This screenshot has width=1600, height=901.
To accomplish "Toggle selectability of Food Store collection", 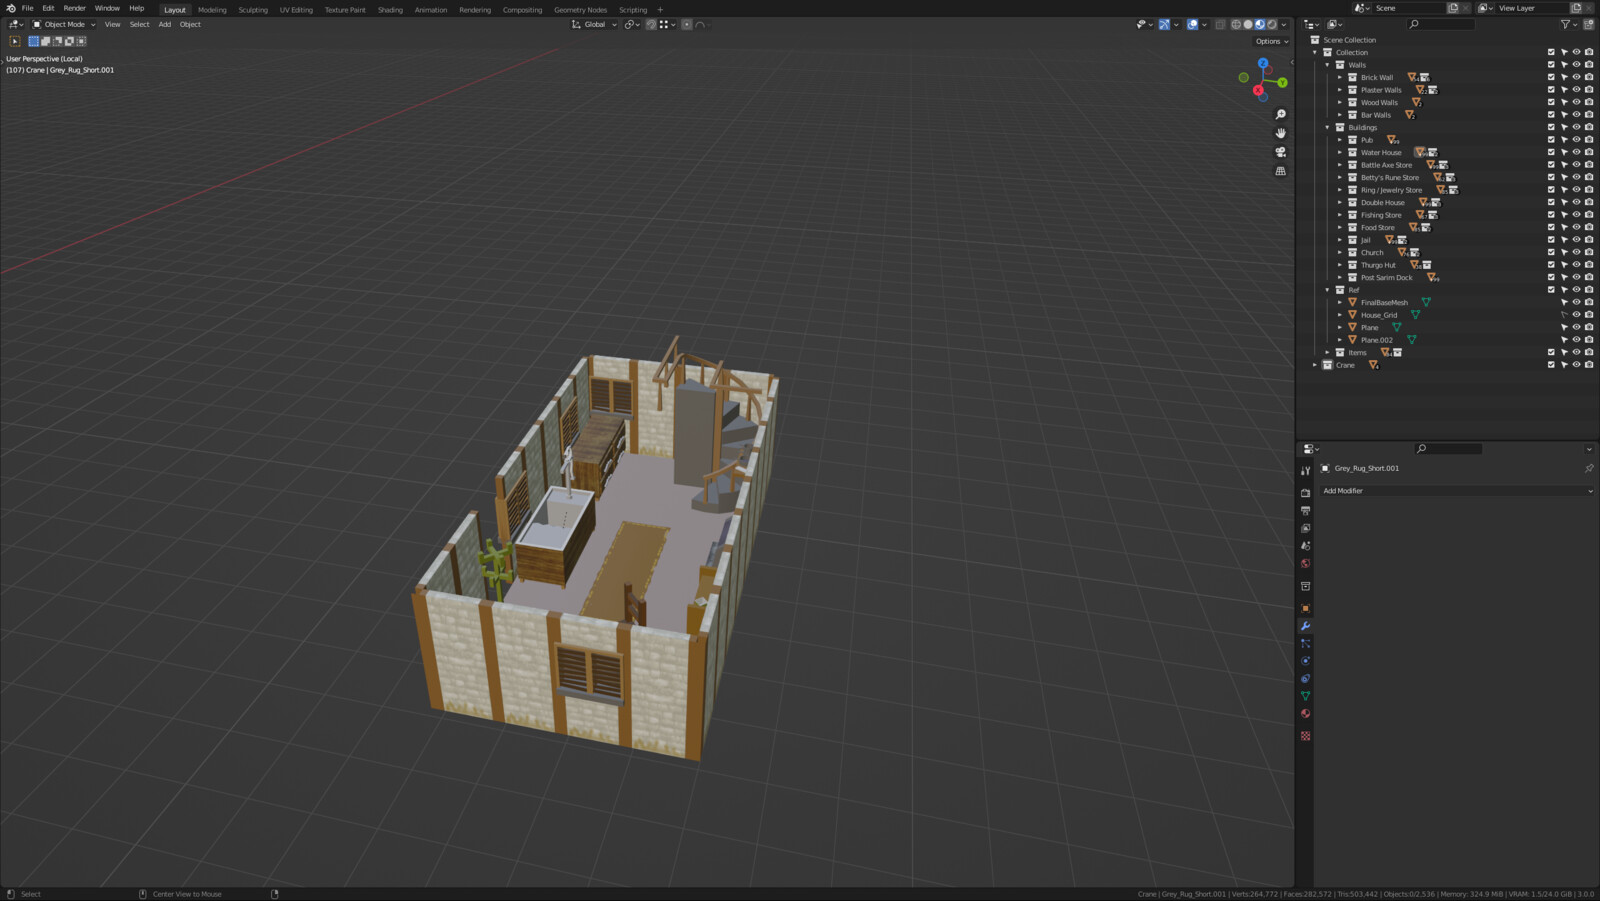I will pyautogui.click(x=1564, y=227).
